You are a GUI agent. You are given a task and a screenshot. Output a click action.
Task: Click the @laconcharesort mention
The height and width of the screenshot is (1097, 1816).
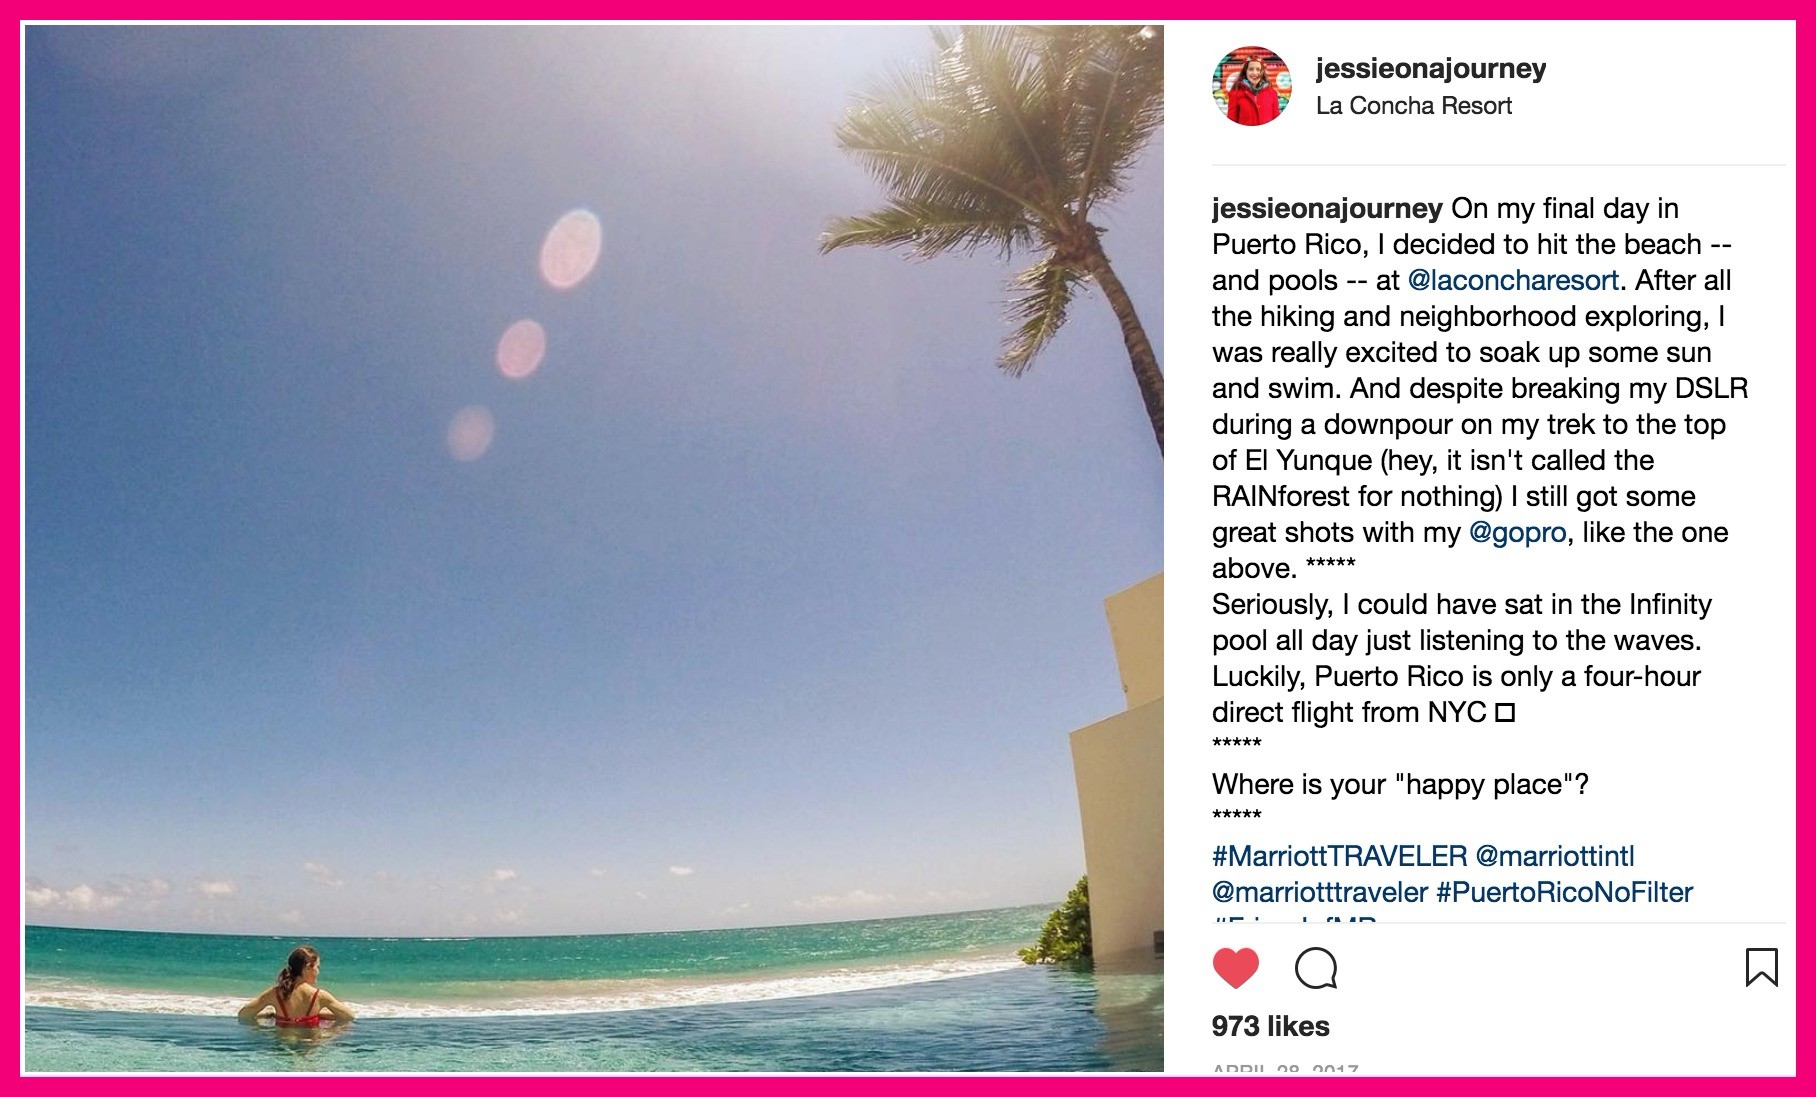pos(1513,280)
